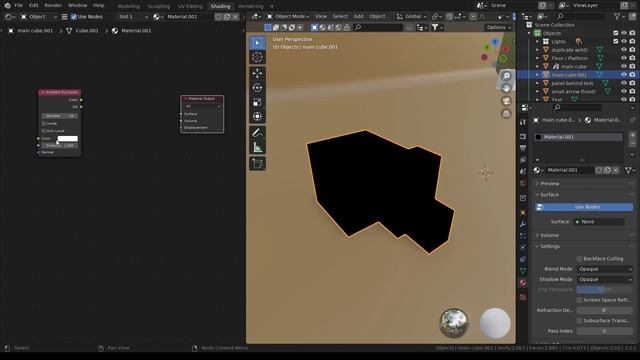Hide Floor / Platform with eye icon

tap(624, 58)
